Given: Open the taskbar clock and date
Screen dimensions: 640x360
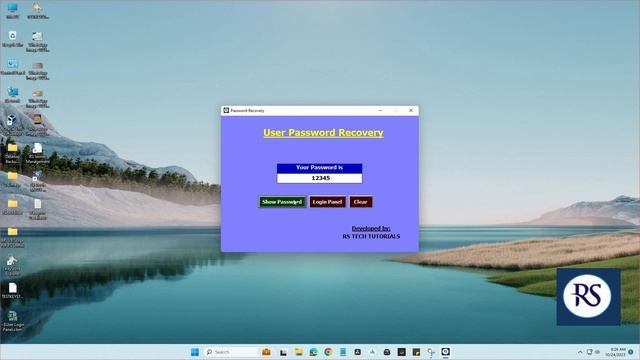Looking at the screenshot, I should pyautogui.click(x=616, y=352).
